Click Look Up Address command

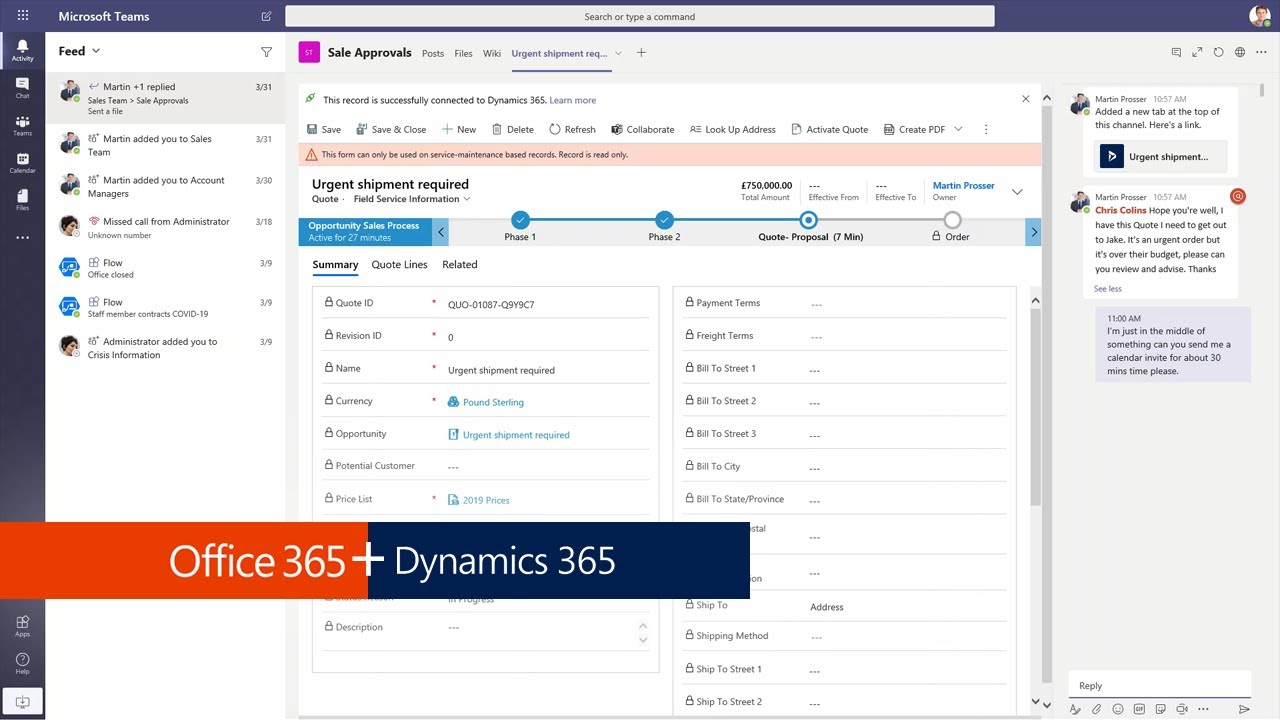(733, 129)
